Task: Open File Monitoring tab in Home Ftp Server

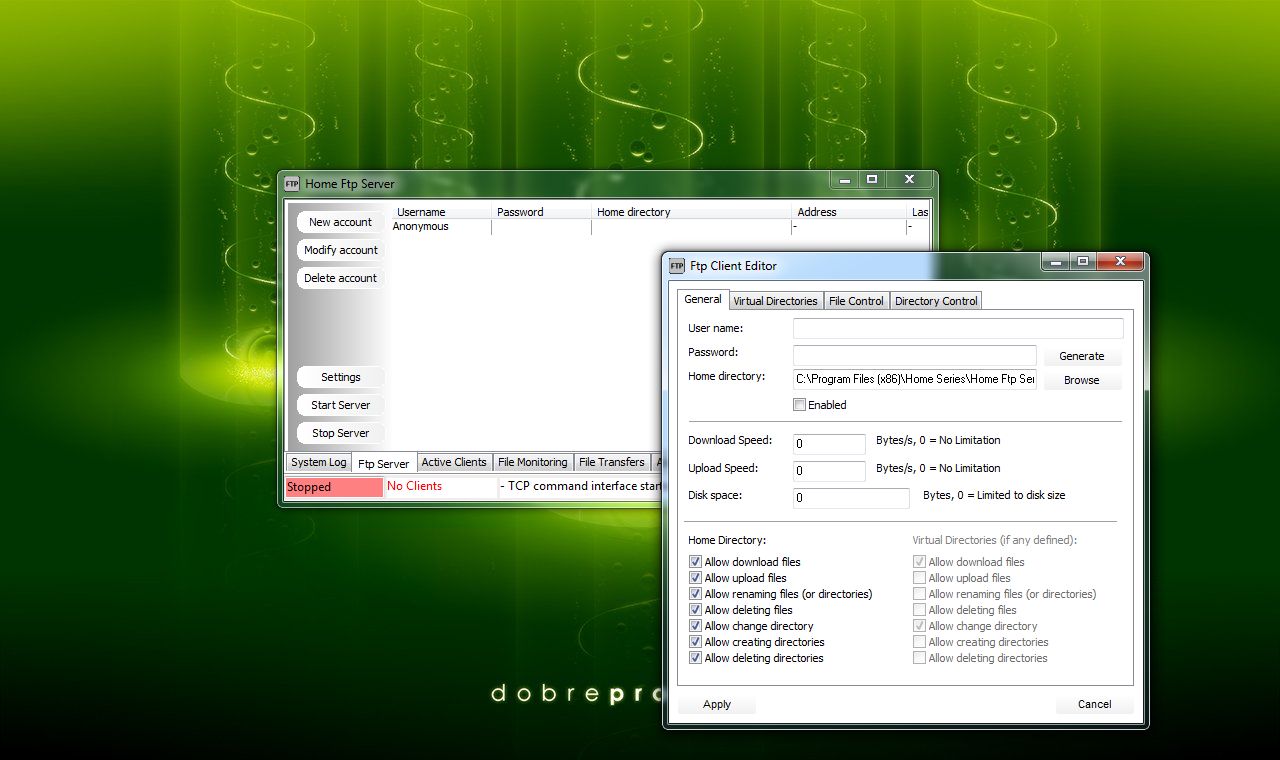Action: coord(533,462)
